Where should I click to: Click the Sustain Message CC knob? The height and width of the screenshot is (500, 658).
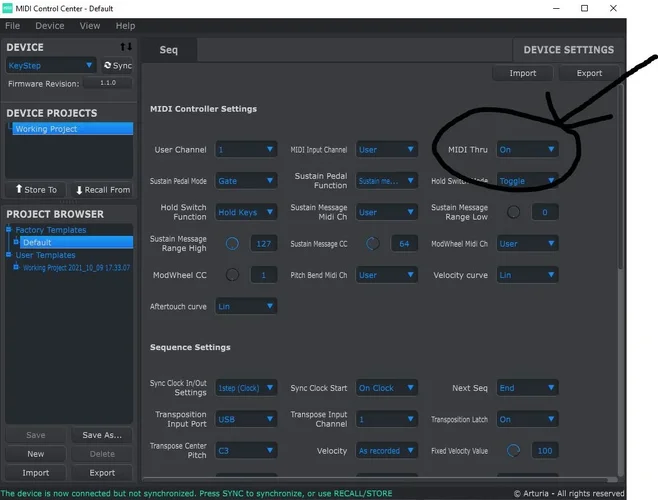click(373, 243)
